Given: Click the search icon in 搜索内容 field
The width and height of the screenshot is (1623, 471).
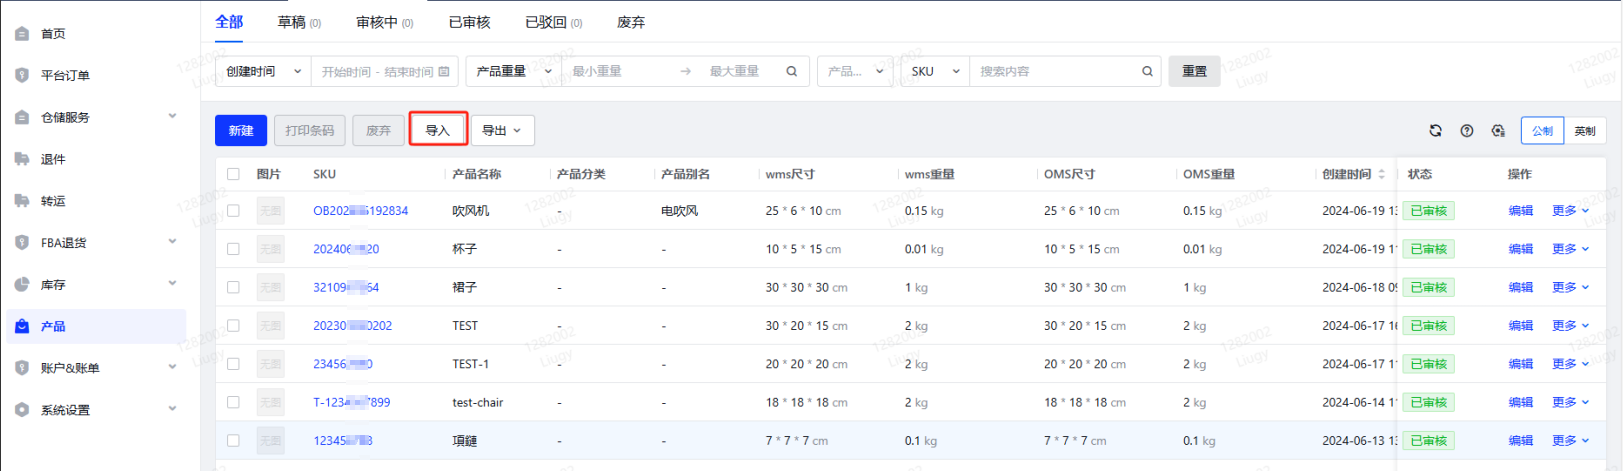Looking at the screenshot, I should pyautogui.click(x=1147, y=72).
